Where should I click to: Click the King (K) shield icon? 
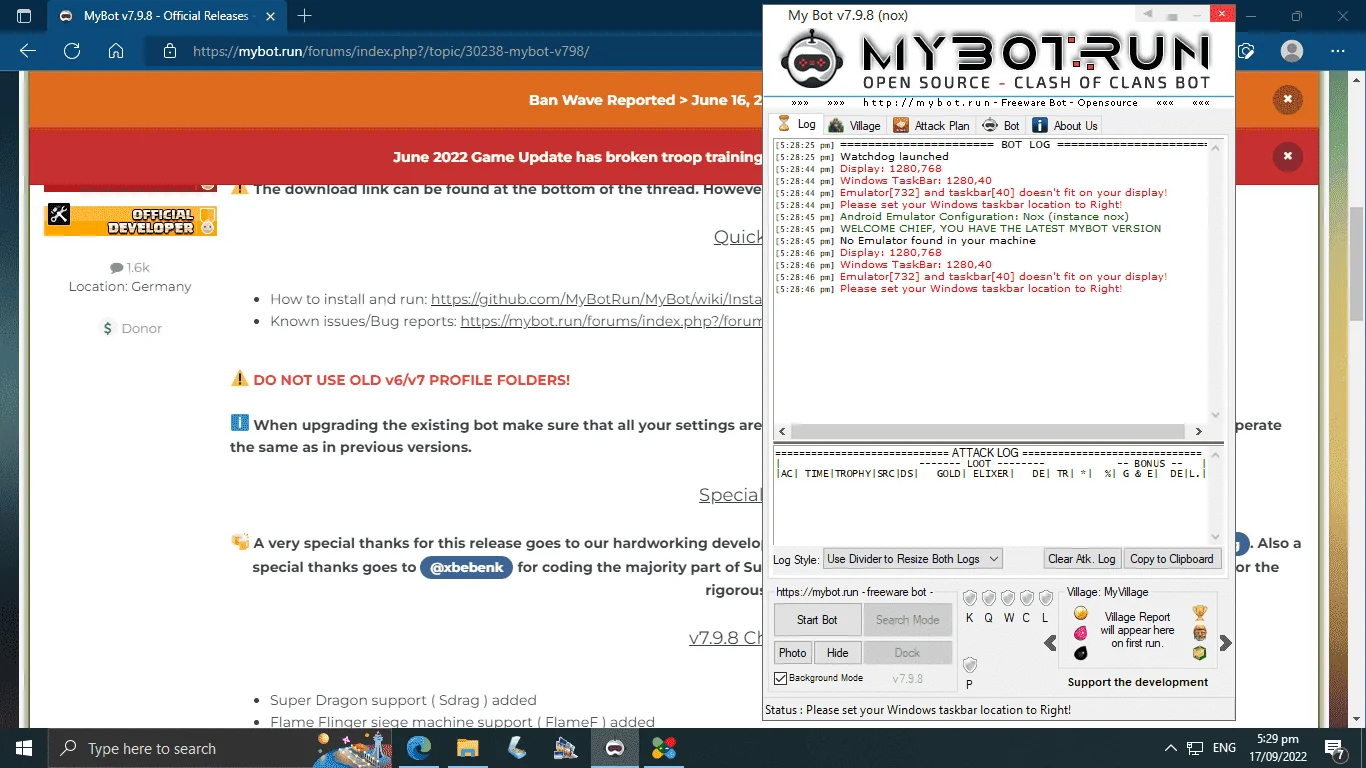(969, 598)
